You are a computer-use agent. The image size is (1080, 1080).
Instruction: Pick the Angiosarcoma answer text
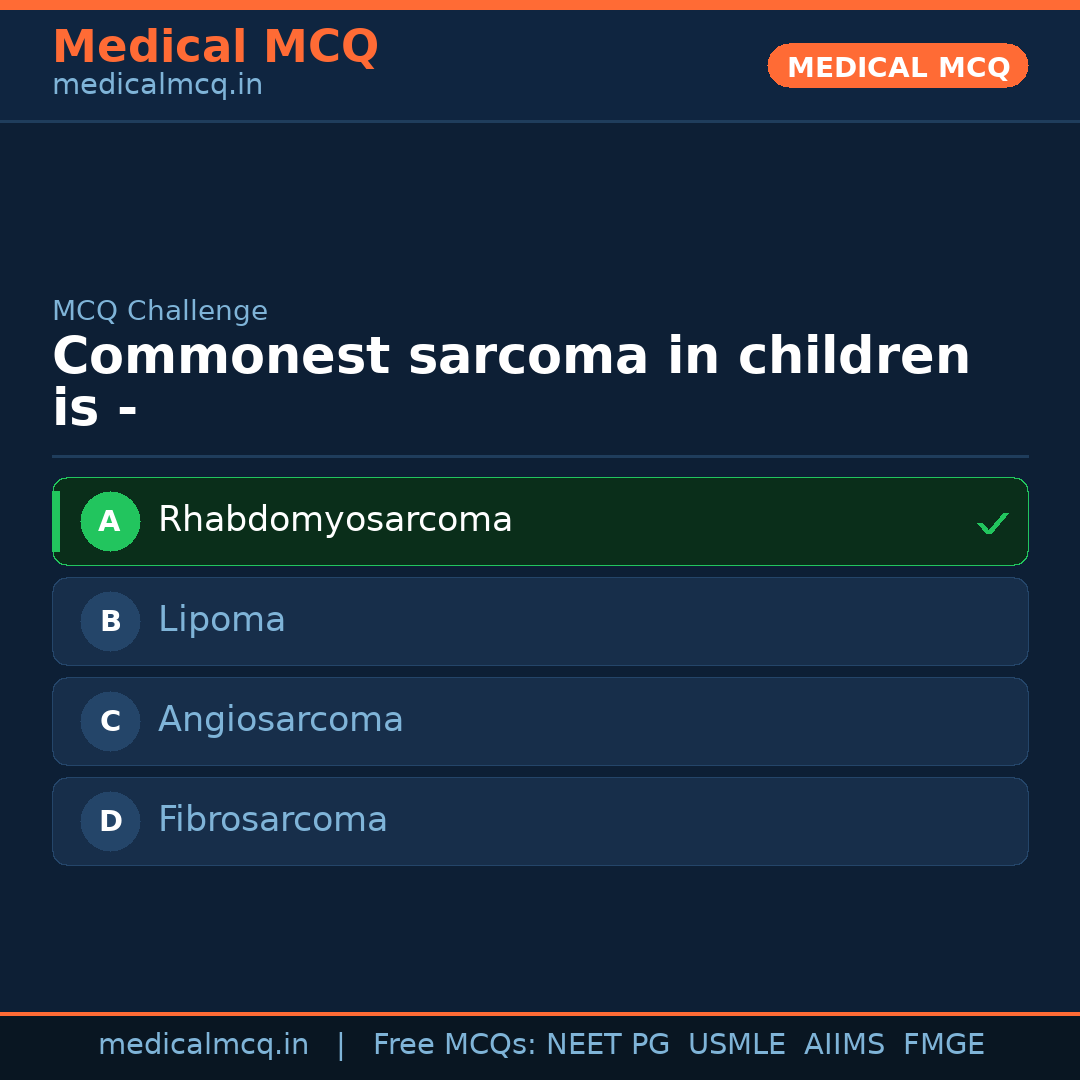[x=281, y=720]
